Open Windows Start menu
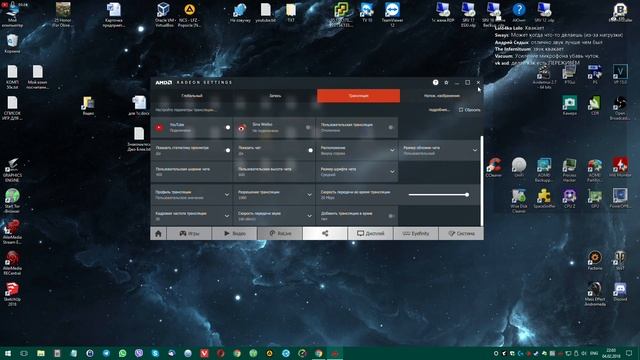The image size is (640, 360). 8,353
